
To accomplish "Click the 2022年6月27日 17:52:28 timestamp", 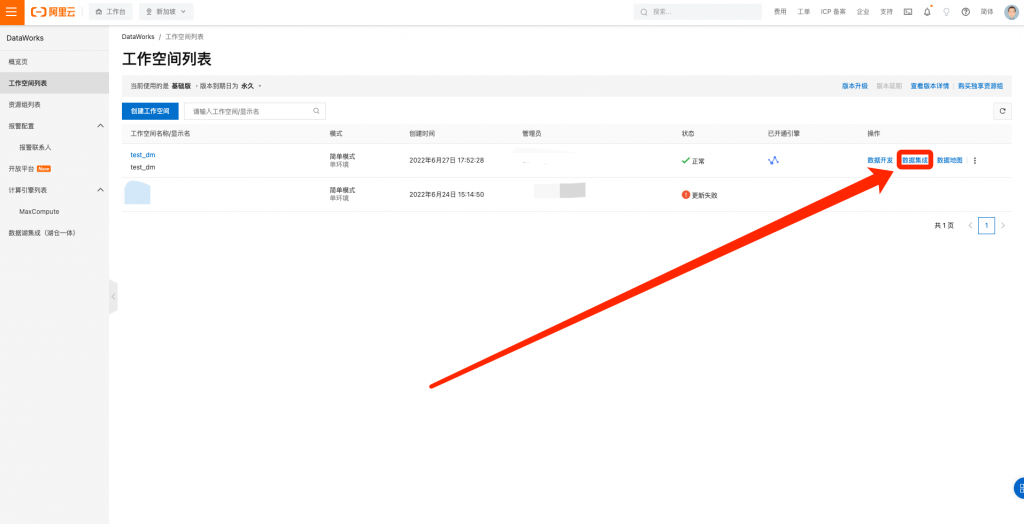I will point(447,160).
